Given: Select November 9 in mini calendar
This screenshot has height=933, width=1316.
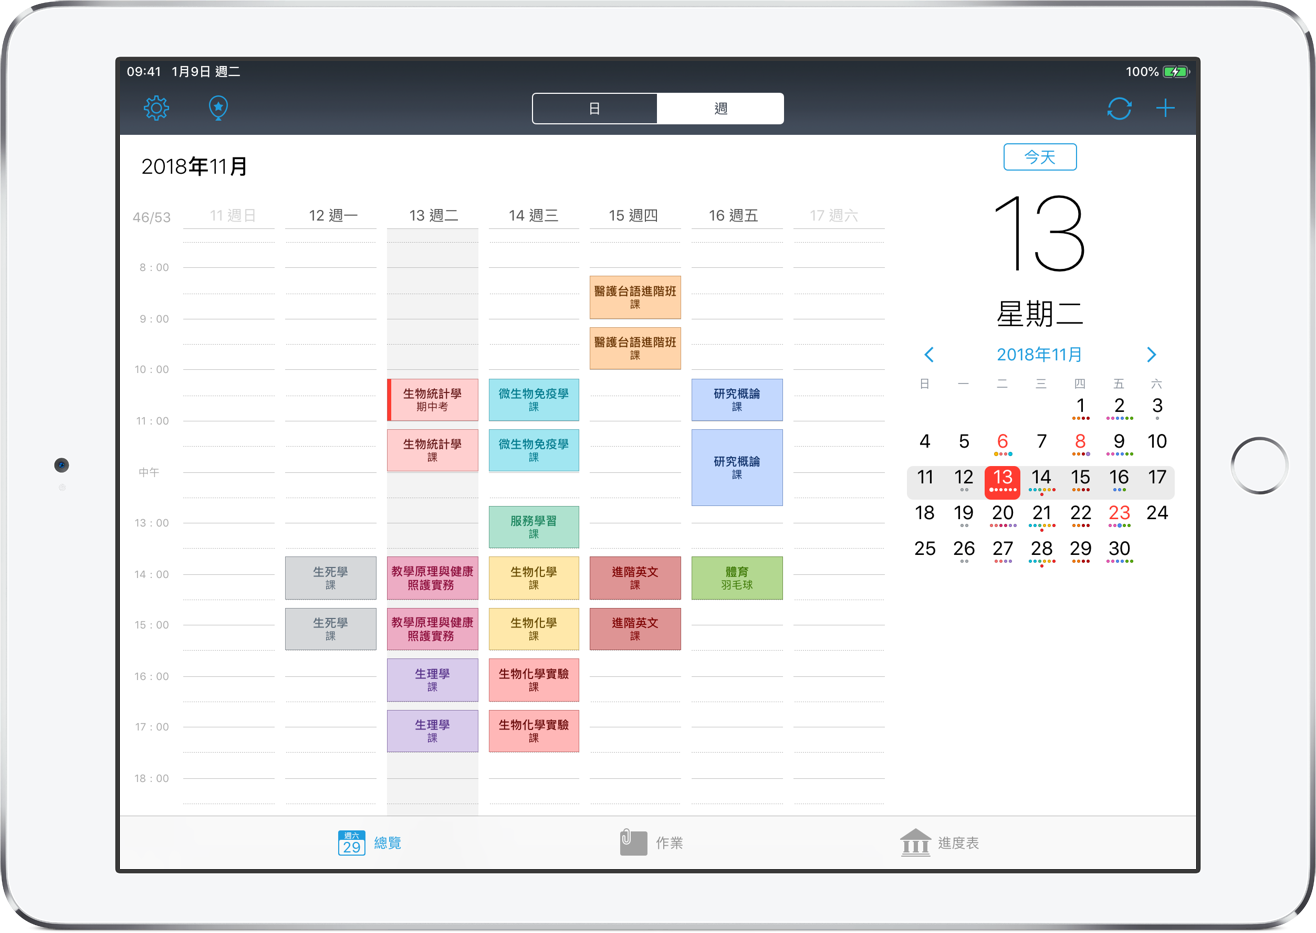Looking at the screenshot, I should pyautogui.click(x=1119, y=443).
